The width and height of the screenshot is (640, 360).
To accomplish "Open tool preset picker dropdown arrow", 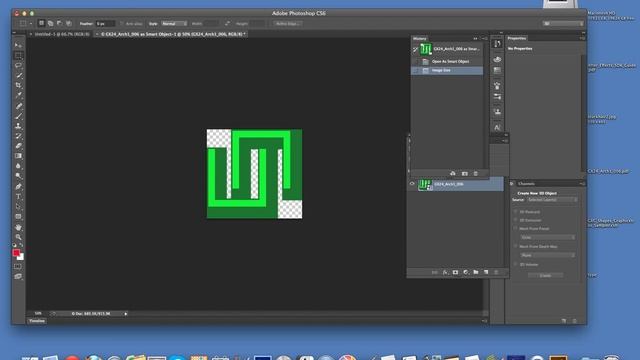I will (x=31, y=24).
